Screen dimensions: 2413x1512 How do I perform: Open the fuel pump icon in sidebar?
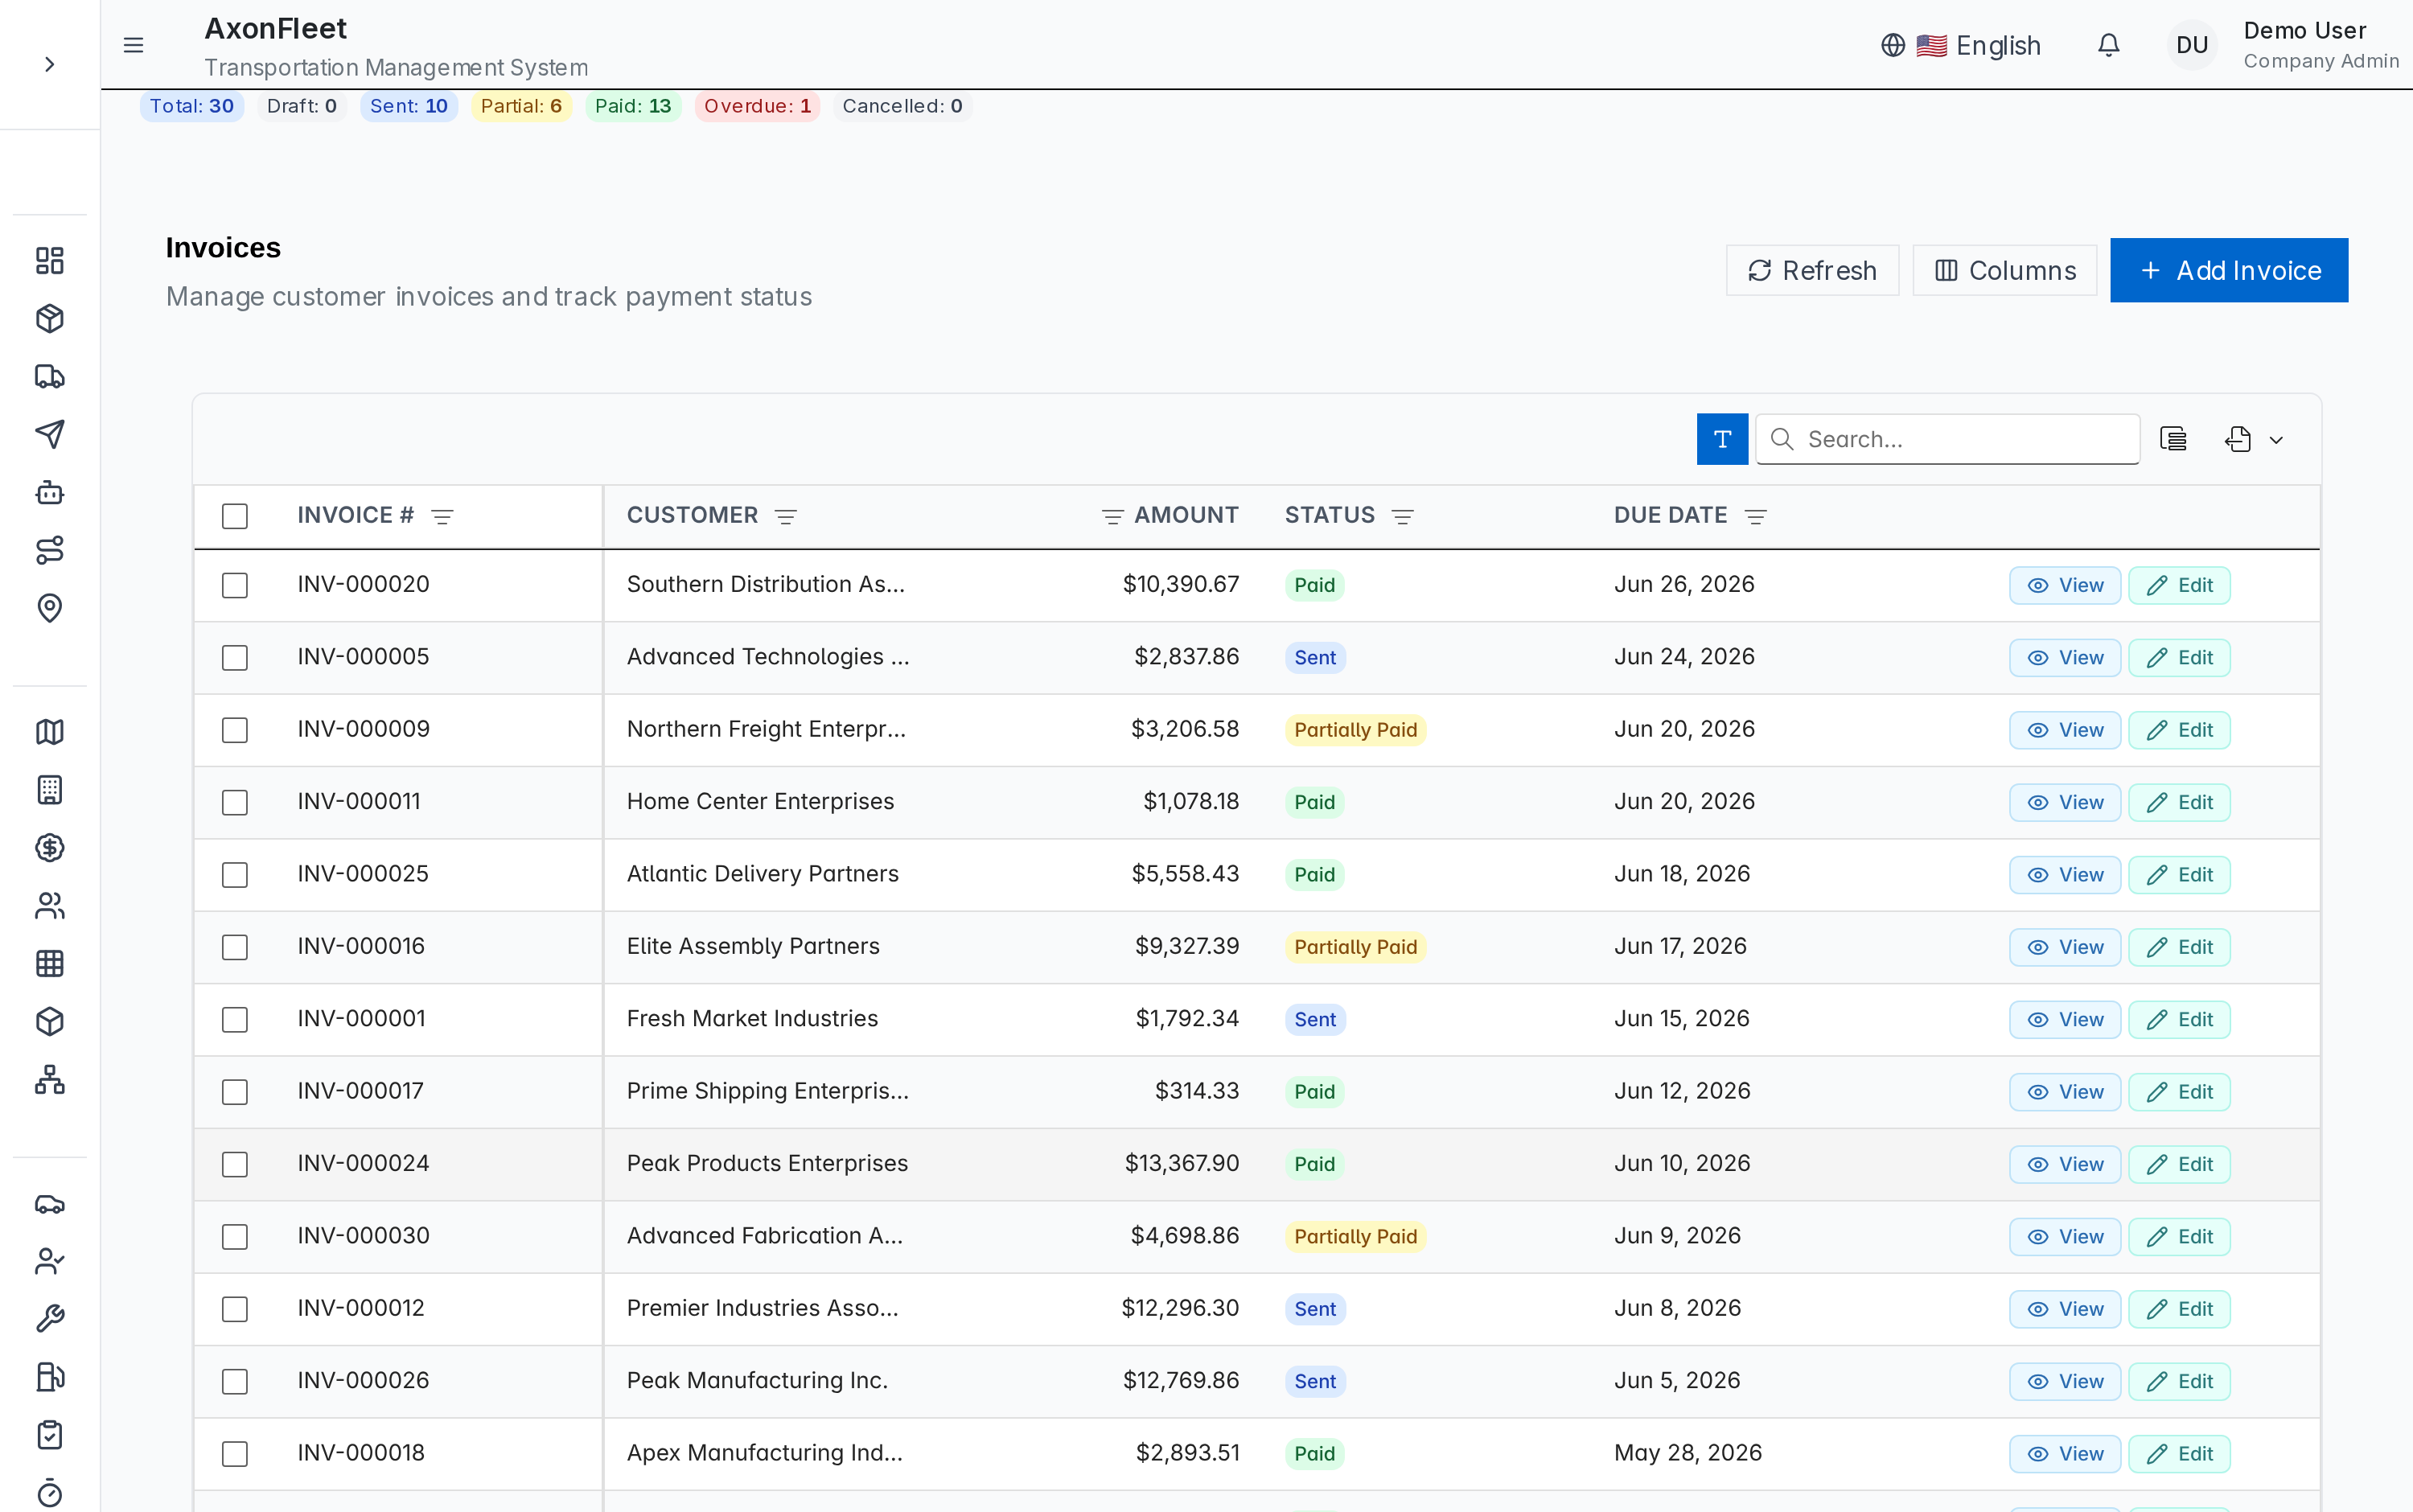click(x=50, y=1378)
